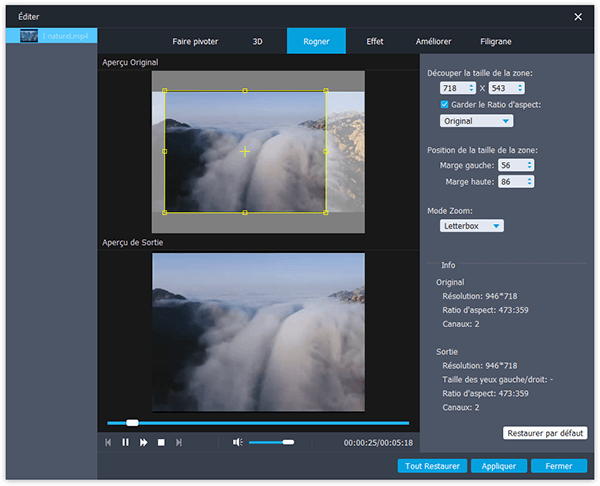Click the crosshair center of crop area

245,151
